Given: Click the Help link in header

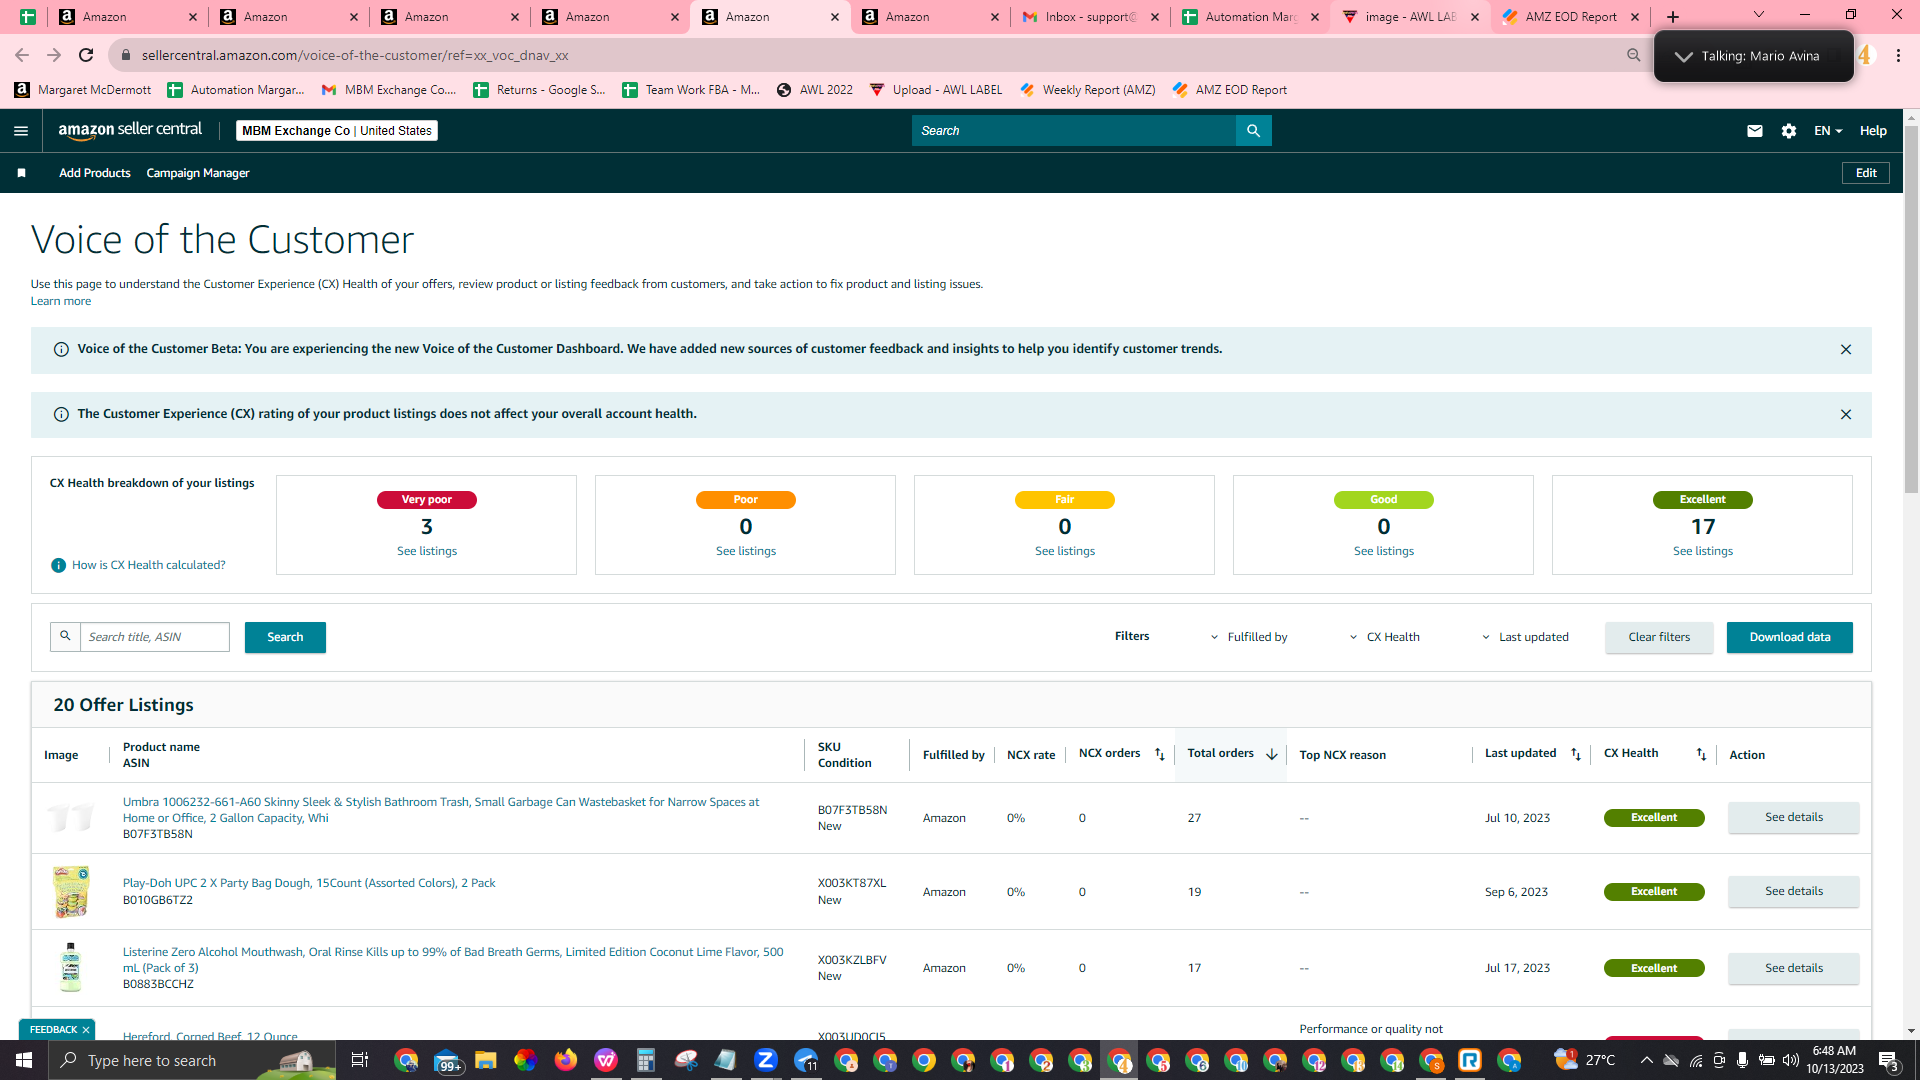Looking at the screenshot, I should [1873, 131].
